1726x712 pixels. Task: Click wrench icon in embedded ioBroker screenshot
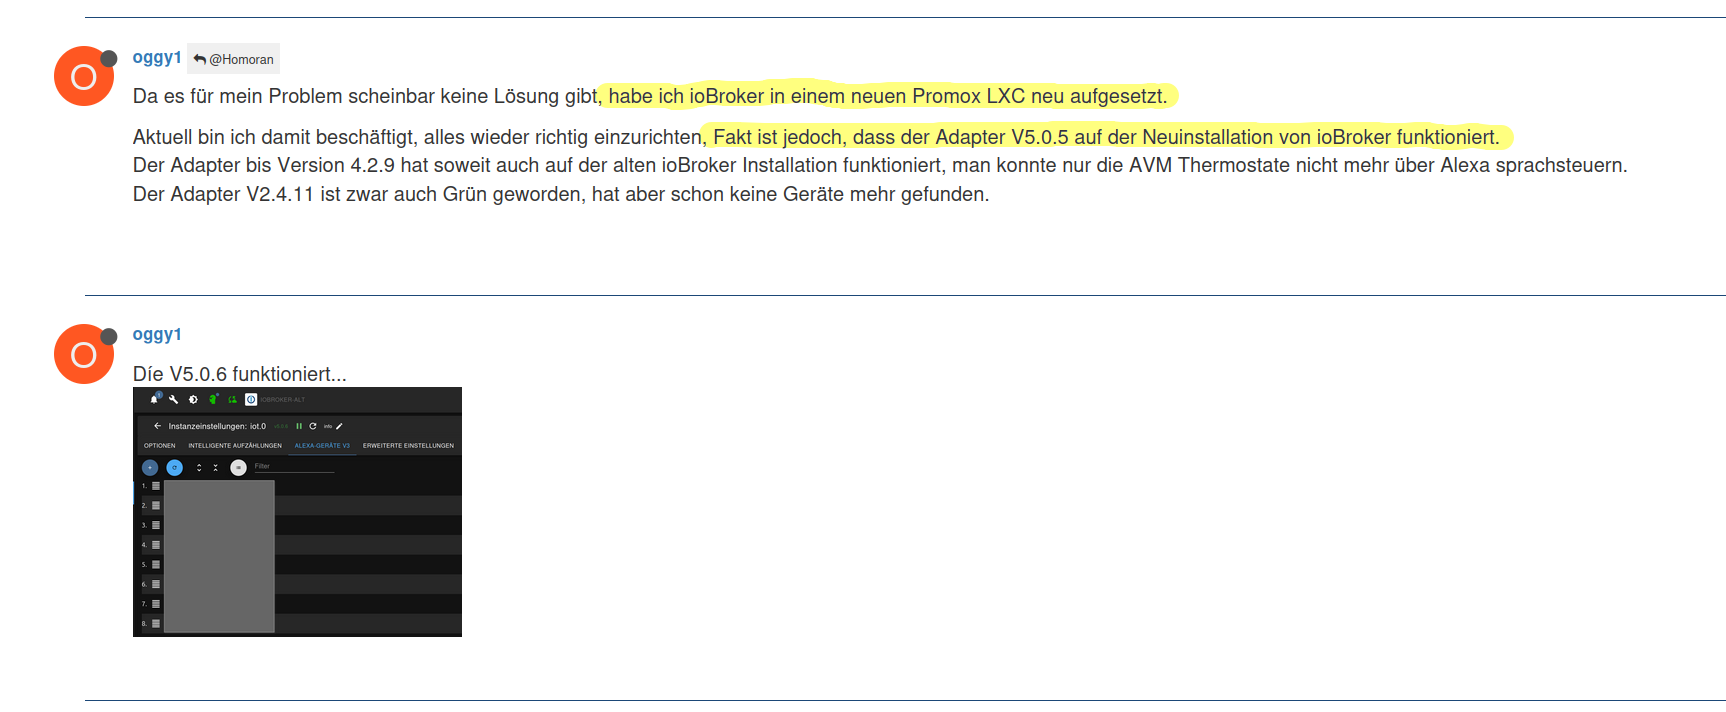173,399
